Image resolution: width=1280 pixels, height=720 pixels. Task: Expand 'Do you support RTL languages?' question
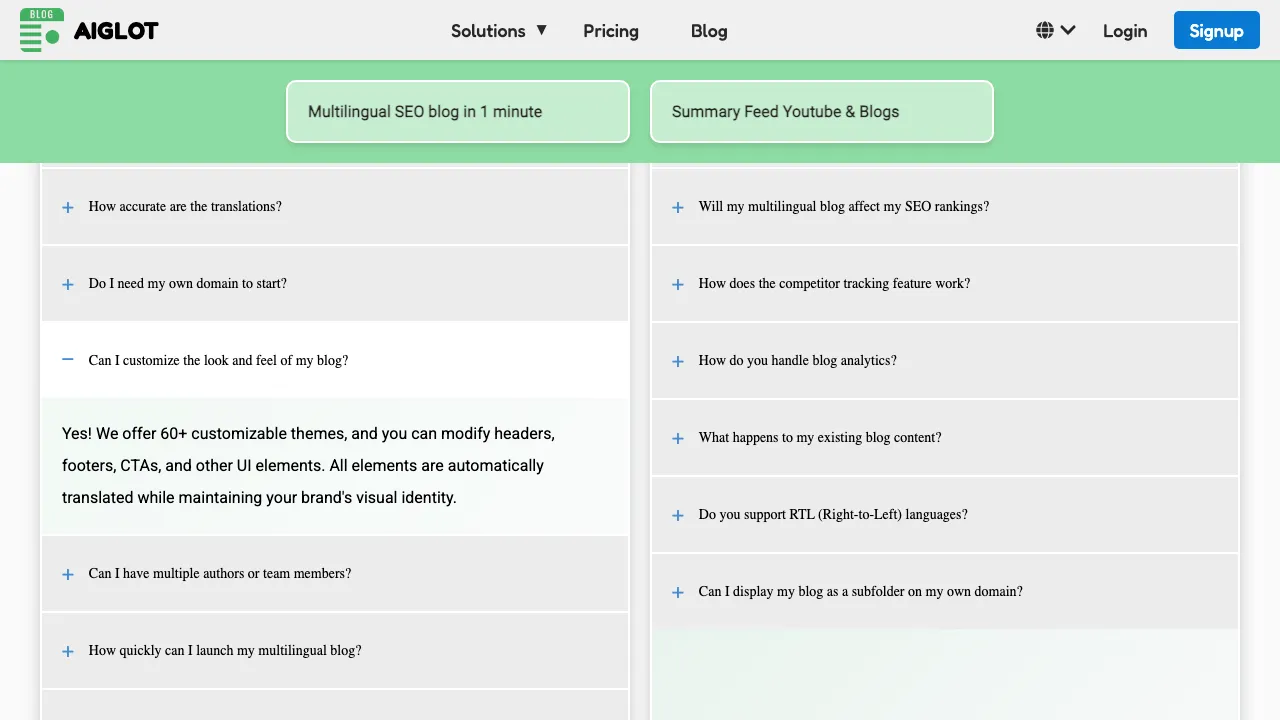pyautogui.click(x=833, y=515)
